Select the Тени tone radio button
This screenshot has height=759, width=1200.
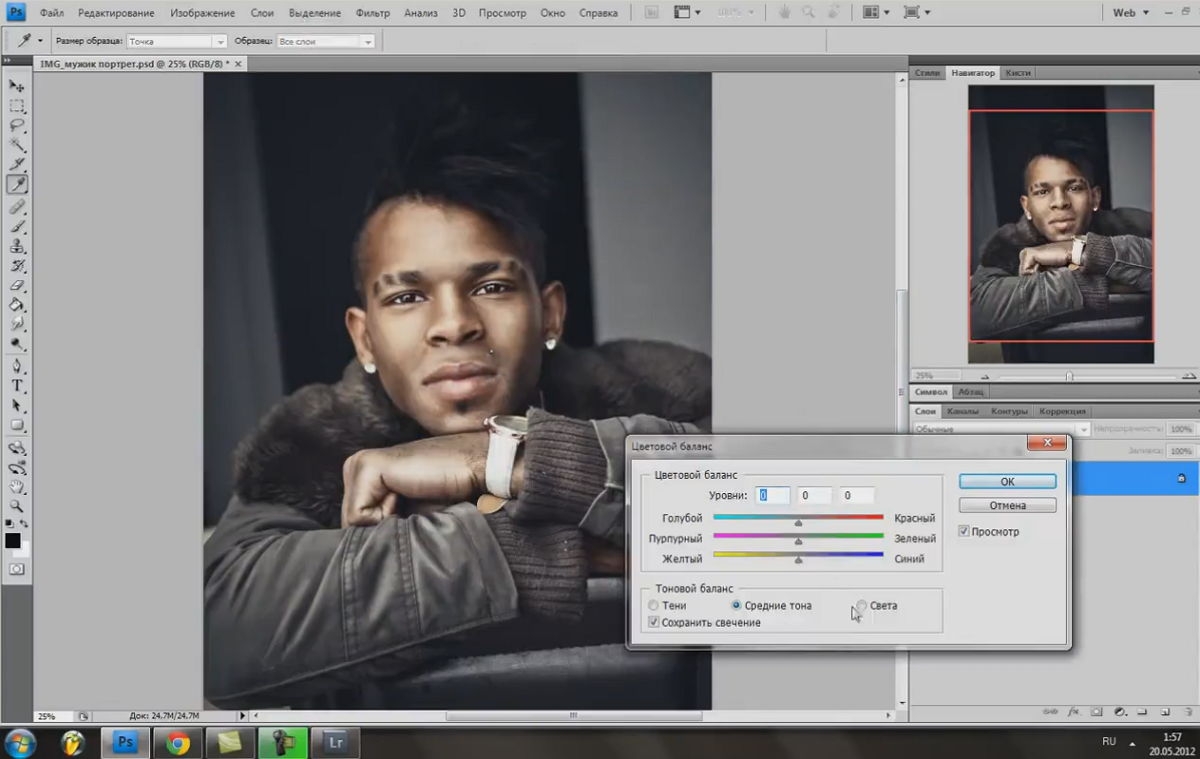point(653,606)
